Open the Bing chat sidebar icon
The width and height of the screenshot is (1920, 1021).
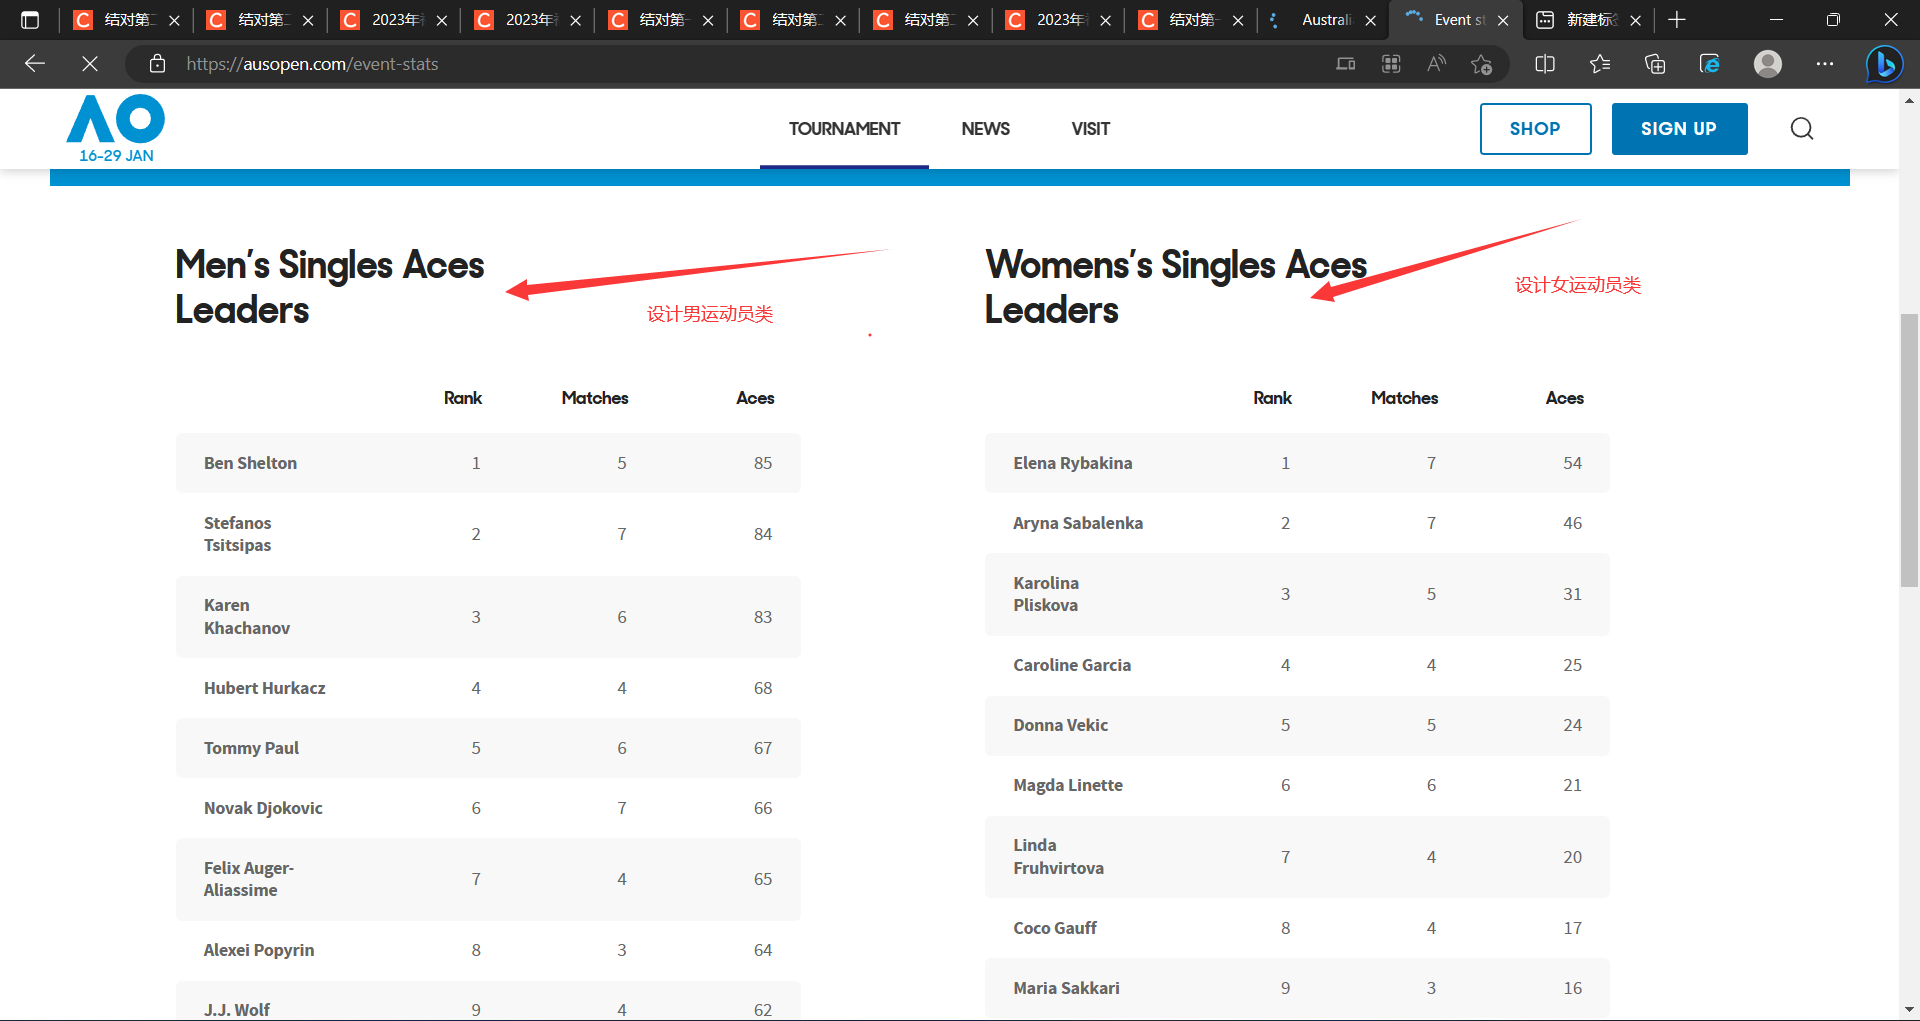click(x=1884, y=64)
